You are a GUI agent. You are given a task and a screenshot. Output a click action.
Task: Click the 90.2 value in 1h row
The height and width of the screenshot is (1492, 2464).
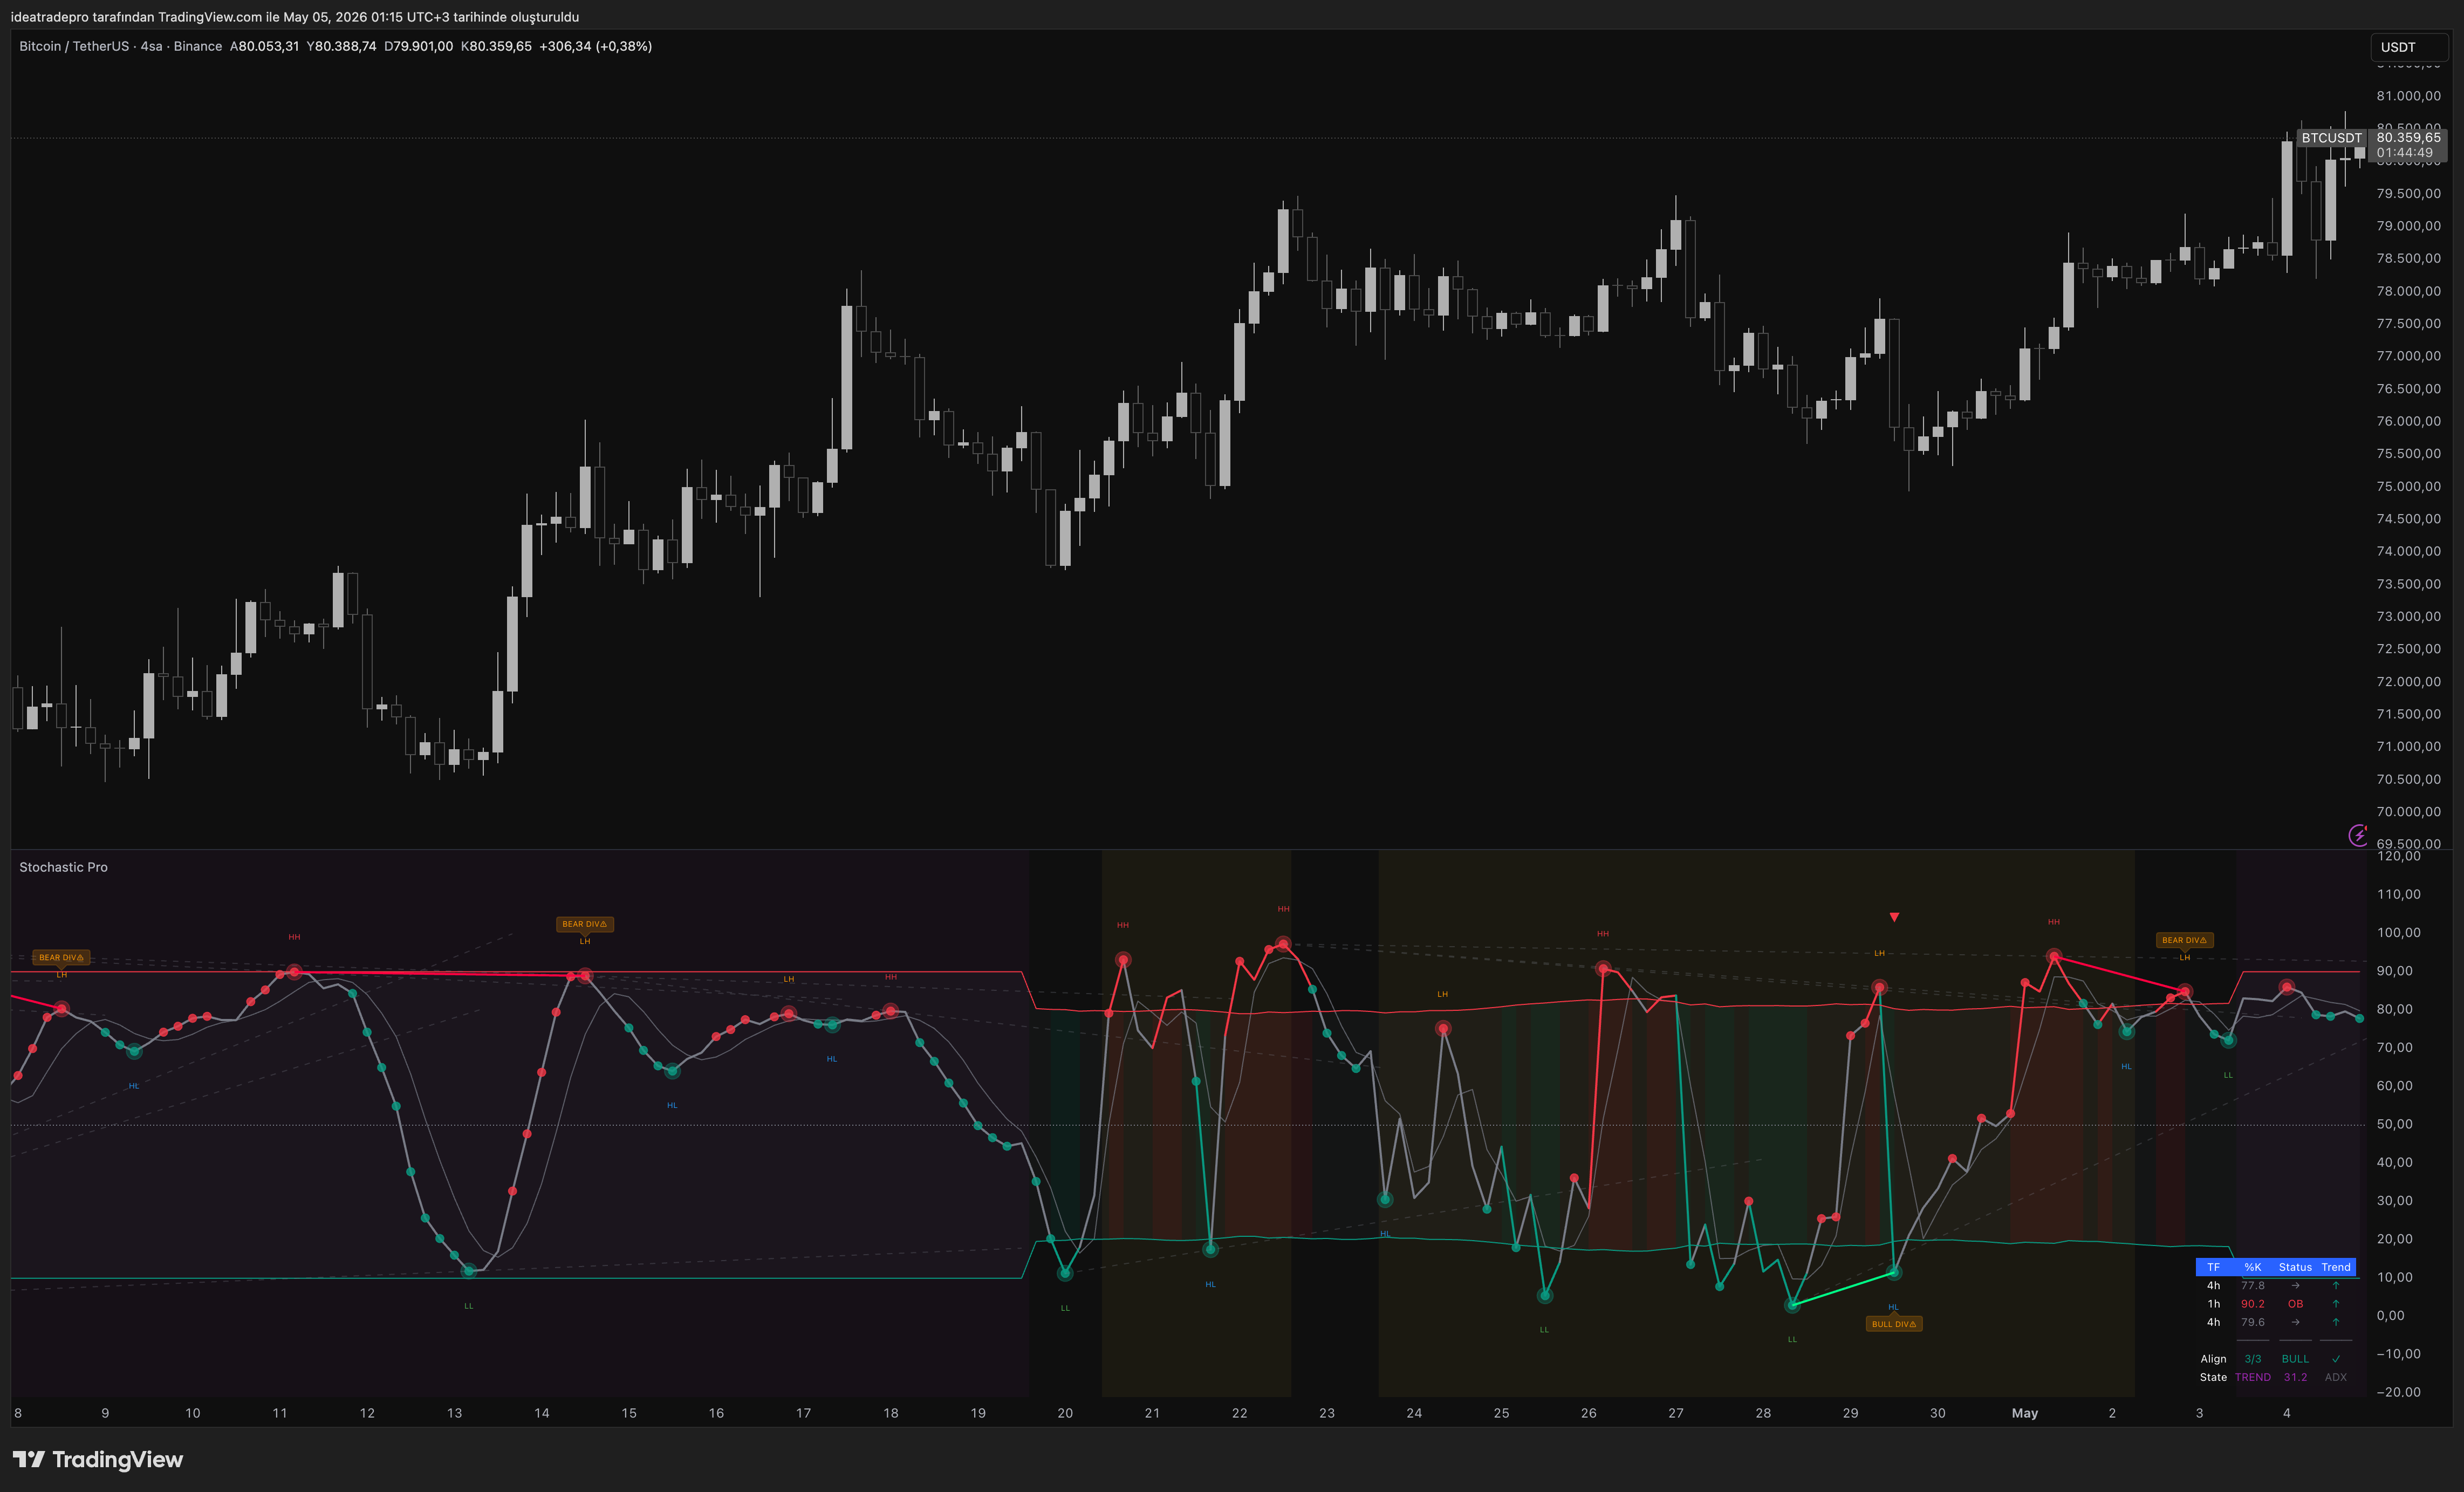point(2253,1304)
